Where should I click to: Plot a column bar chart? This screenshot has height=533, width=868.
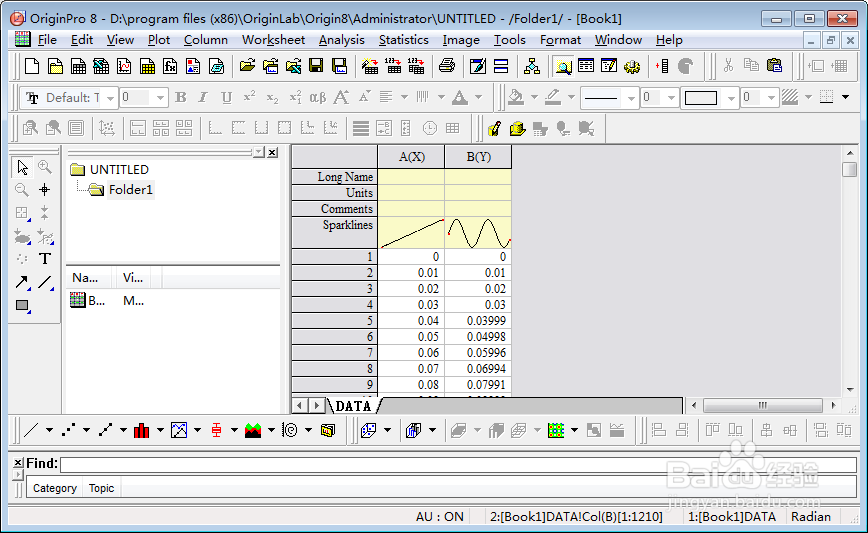pos(142,430)
